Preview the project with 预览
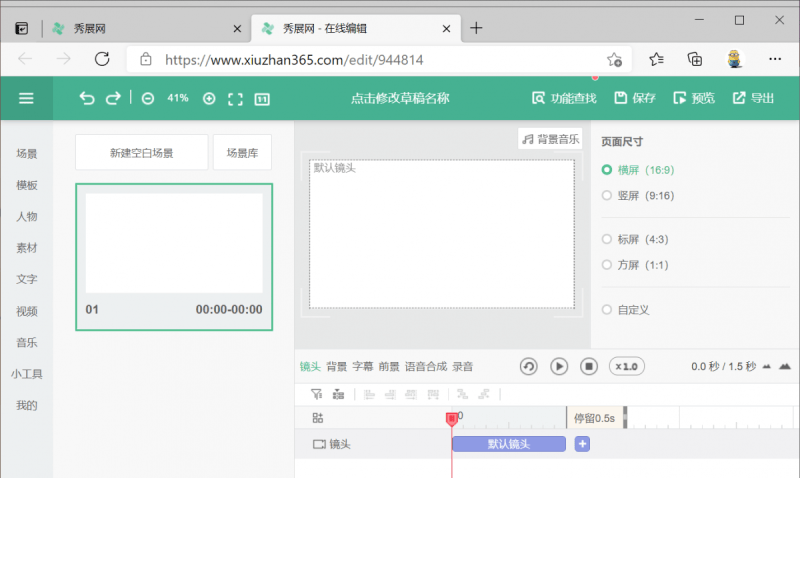Viewport: 800px width, 580px height. [694, 98]
